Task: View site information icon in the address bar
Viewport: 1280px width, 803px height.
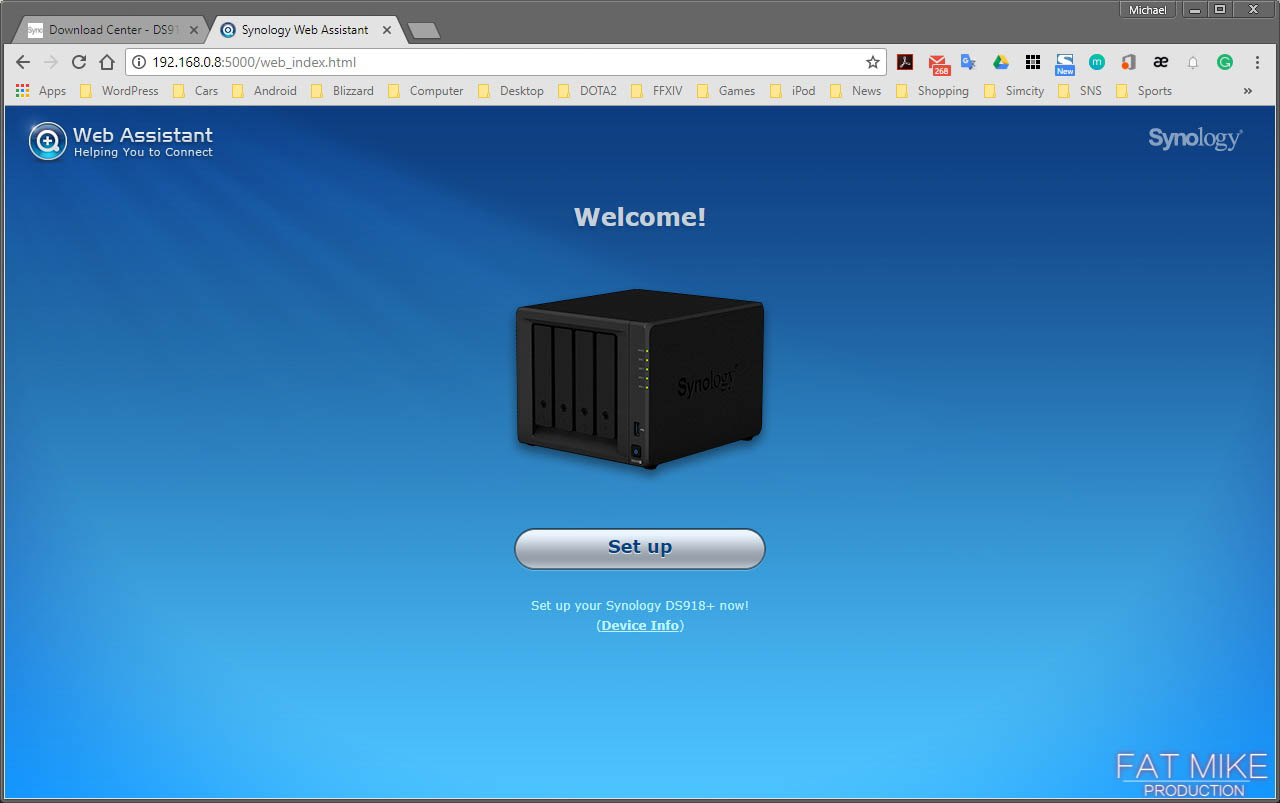Action: point(139,62)
